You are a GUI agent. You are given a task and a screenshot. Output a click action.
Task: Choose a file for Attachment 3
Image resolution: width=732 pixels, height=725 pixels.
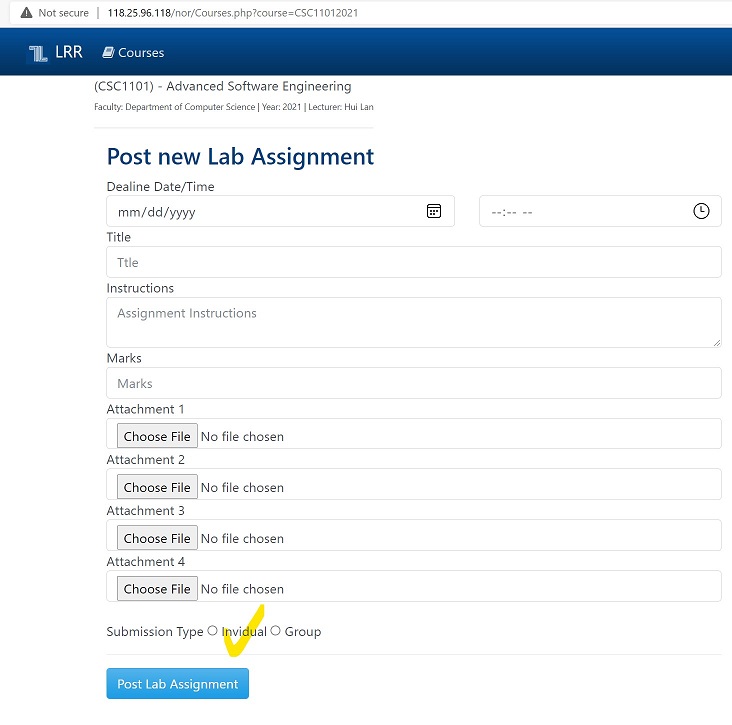click(157, 539)
